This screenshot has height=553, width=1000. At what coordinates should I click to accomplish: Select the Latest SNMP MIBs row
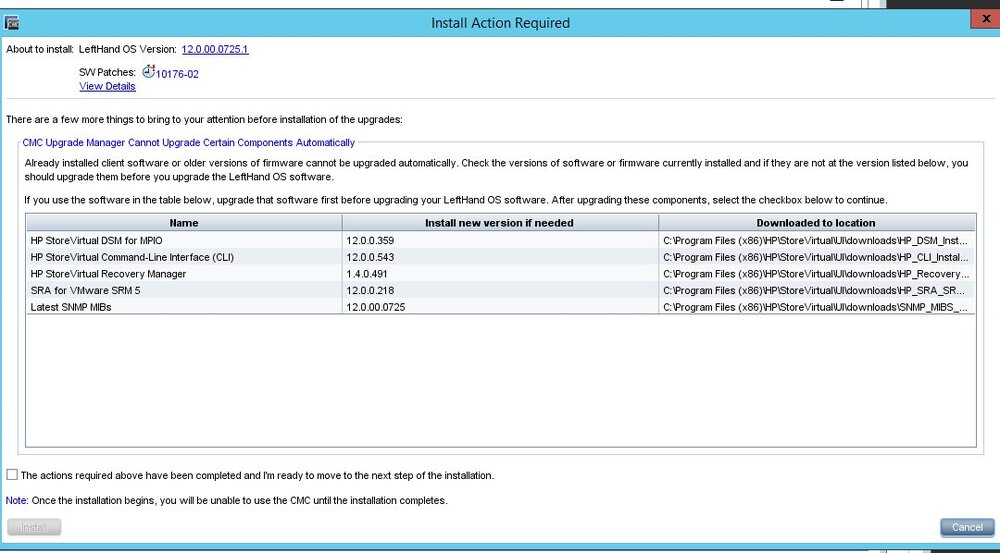[x=501, y=307]
